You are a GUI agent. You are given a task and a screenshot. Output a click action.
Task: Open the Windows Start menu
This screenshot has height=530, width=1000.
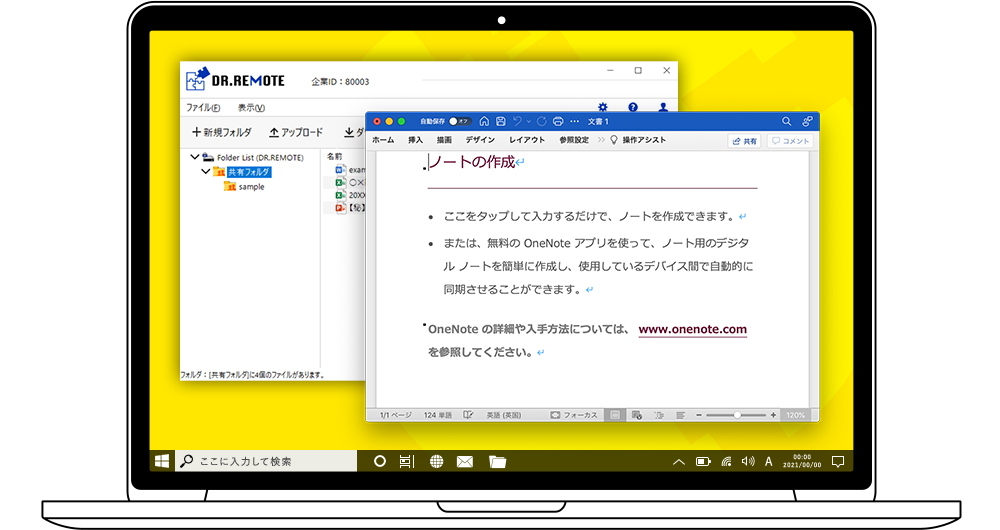(162, 461)
